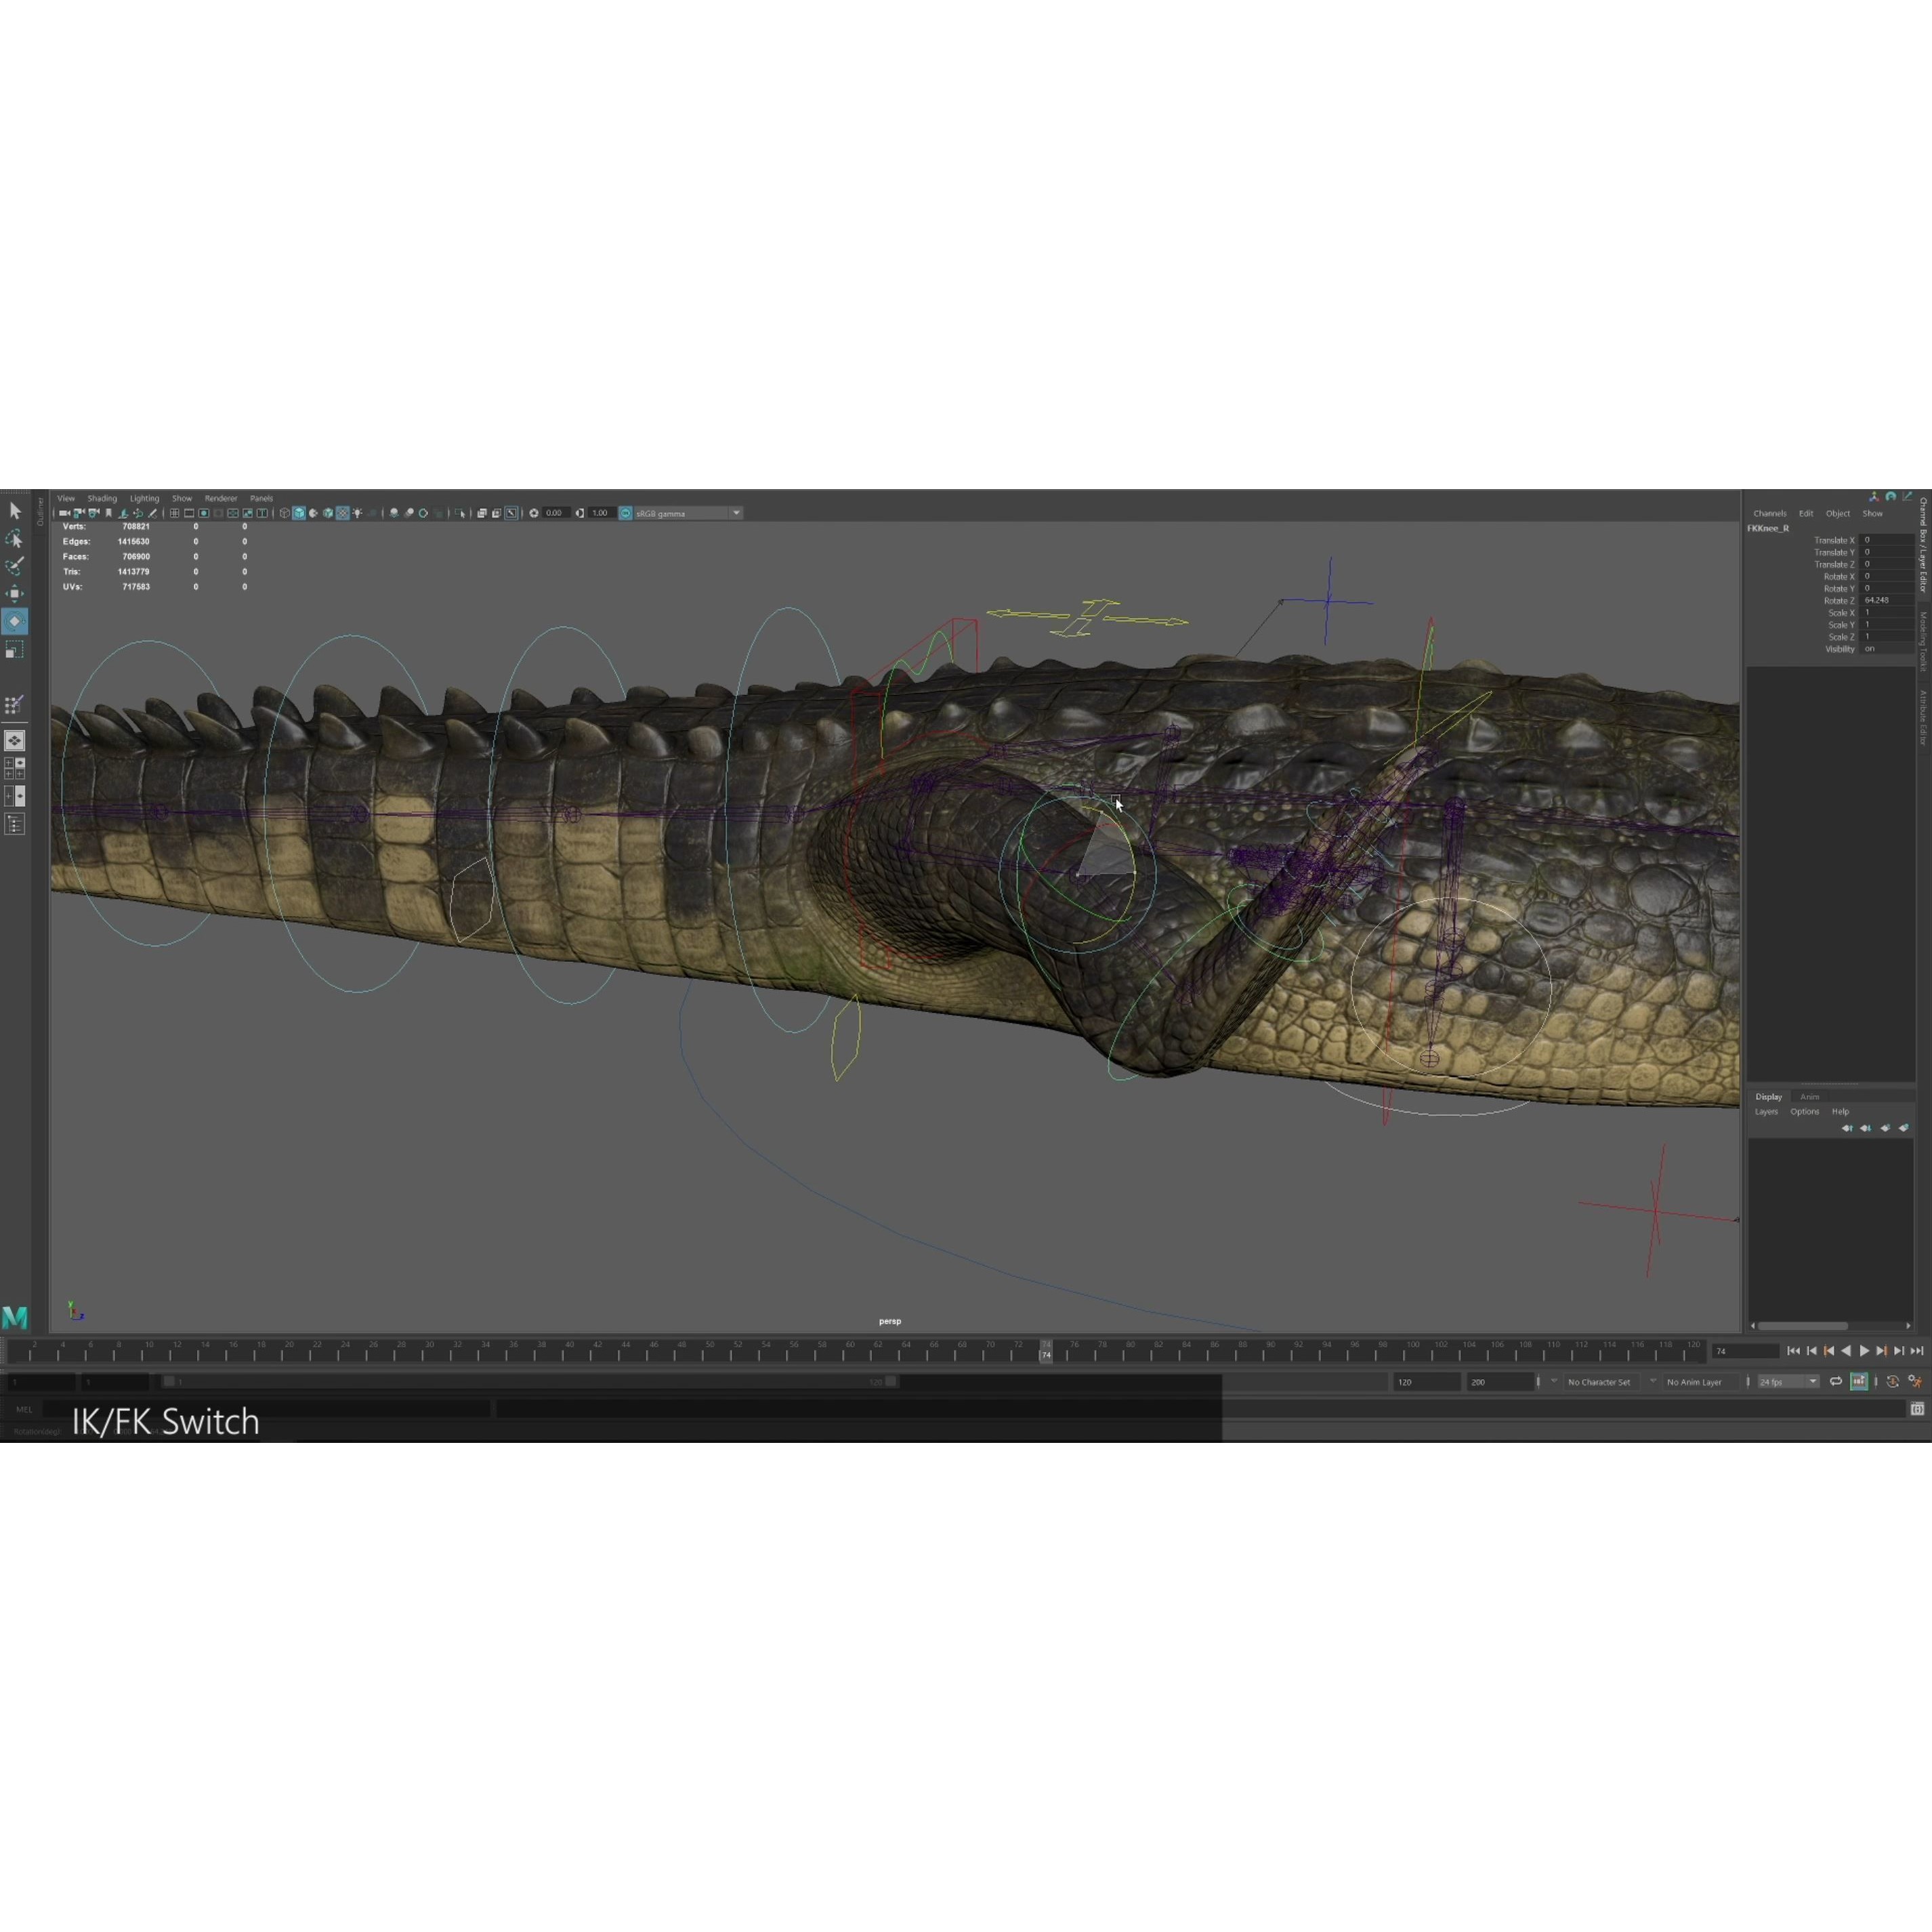Play the animation backwards
The width and height of the screenshot is (1932, 1932).
(x=1846, y=1351)
